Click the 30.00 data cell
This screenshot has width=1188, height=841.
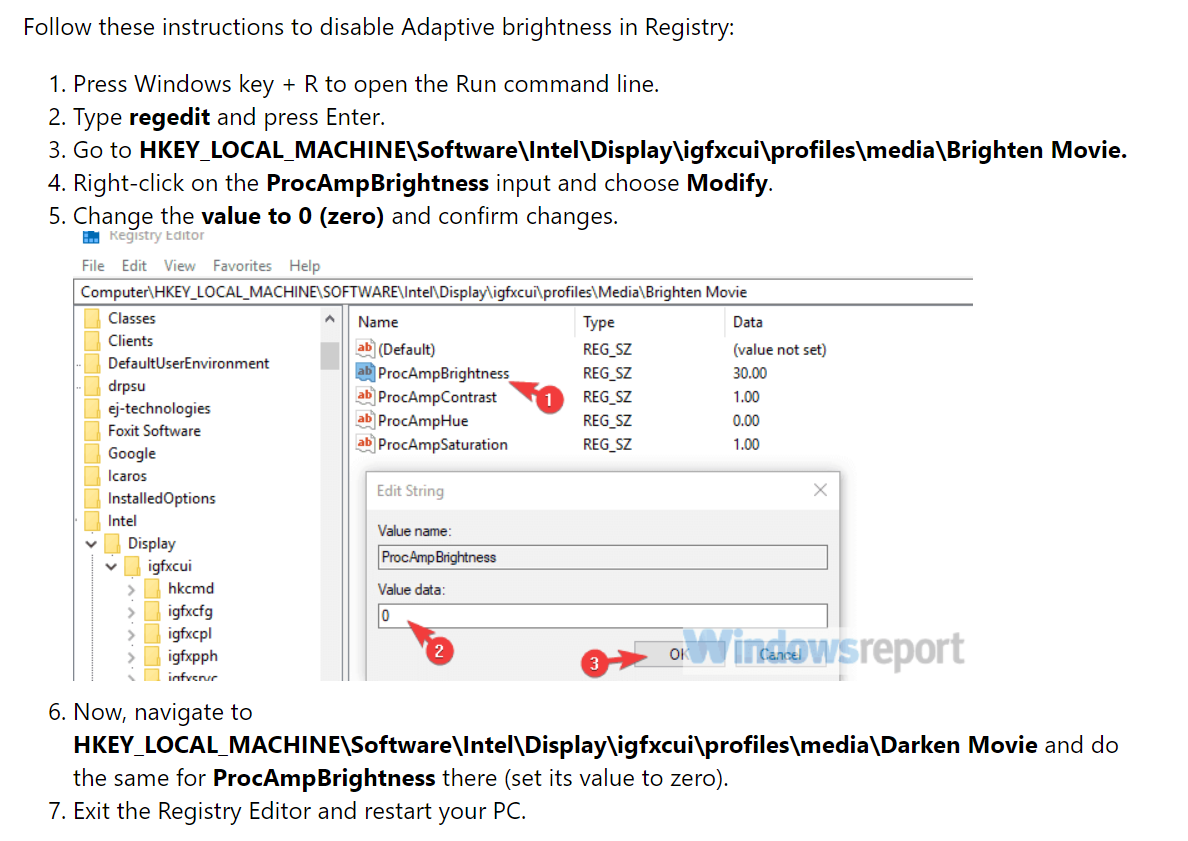(x=749, y=373)
